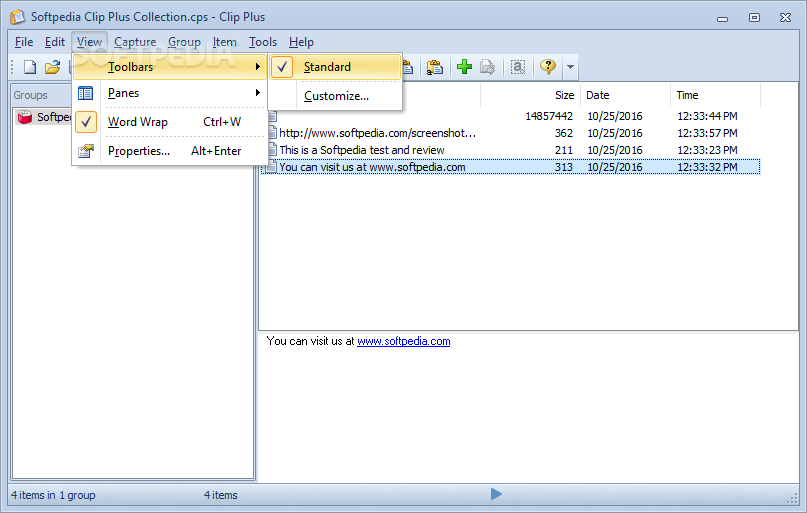Click the yellow question mark help icon
Image resolution: width=807 pixels, height=513 pixels.
(548, 66)
